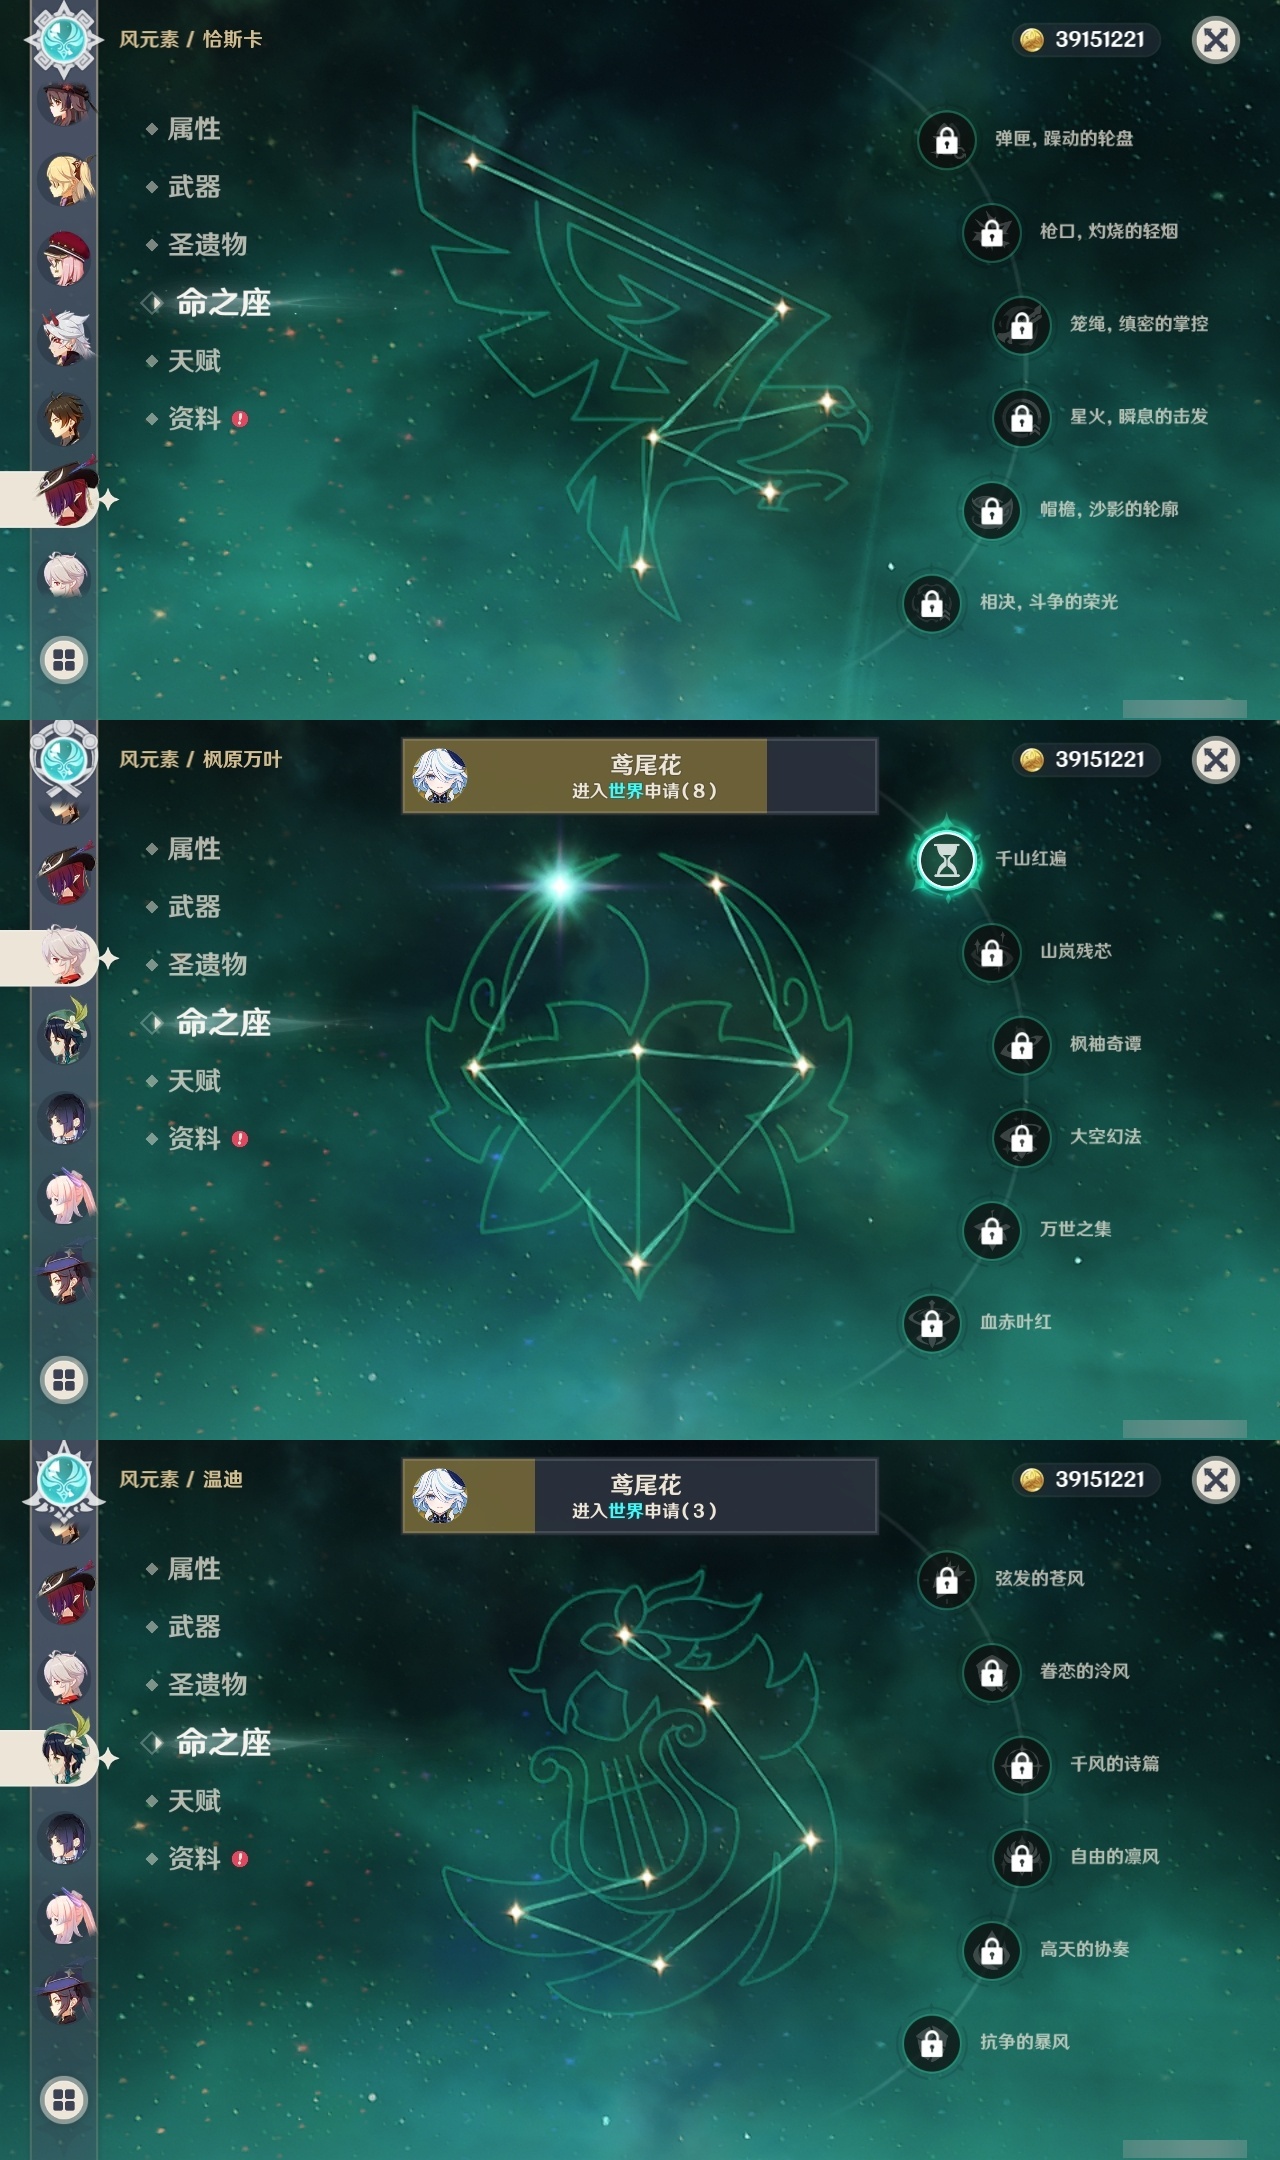Click the lock icon beside 枪口, 灼烧的轻烟
Image resolution: width=1280 pixels, height=2160 pixels.
992,233
